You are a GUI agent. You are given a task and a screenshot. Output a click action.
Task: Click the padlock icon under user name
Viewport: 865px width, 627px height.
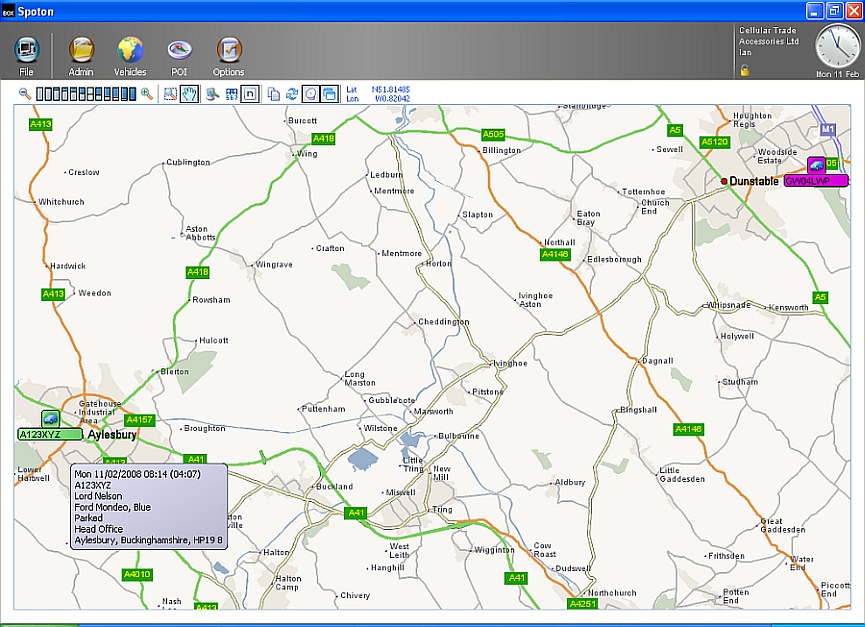coord(744,70)
